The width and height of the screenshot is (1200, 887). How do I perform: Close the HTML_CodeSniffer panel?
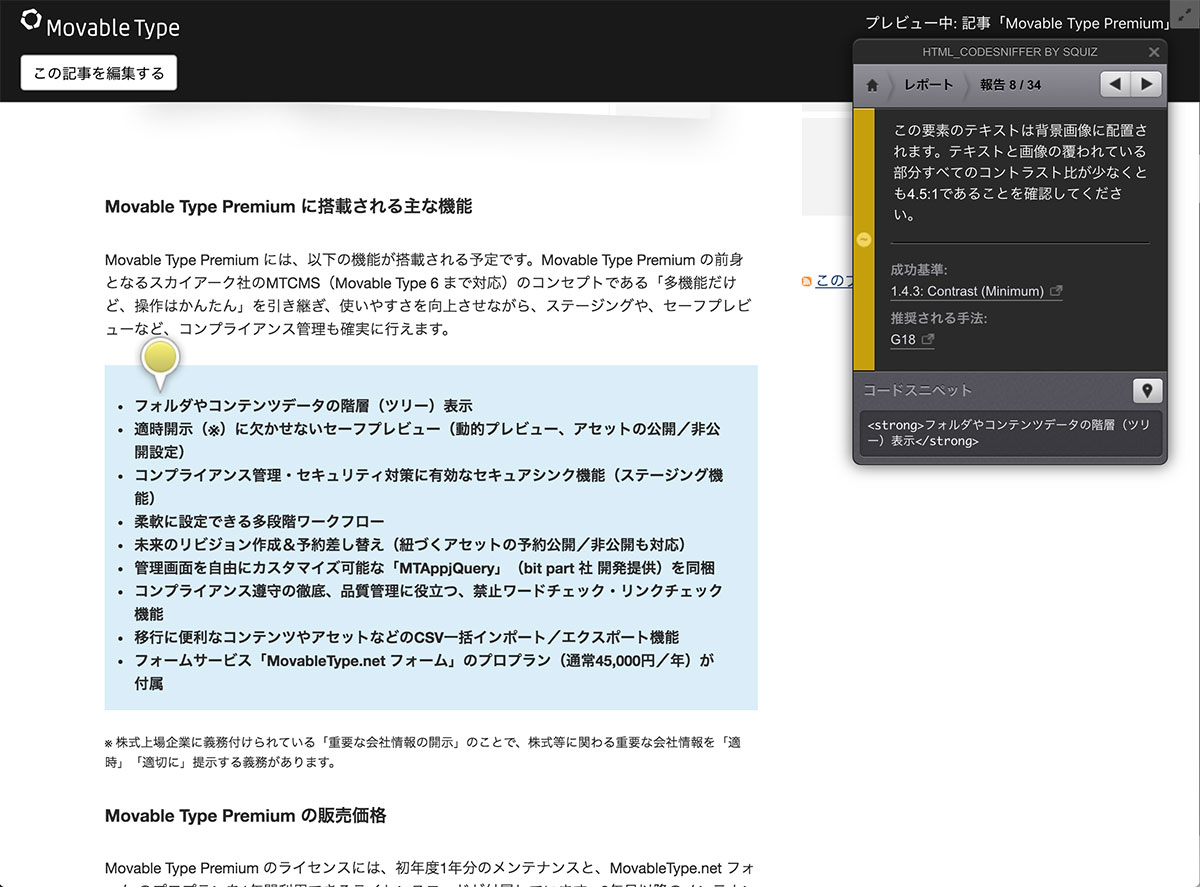(1154, 52)
